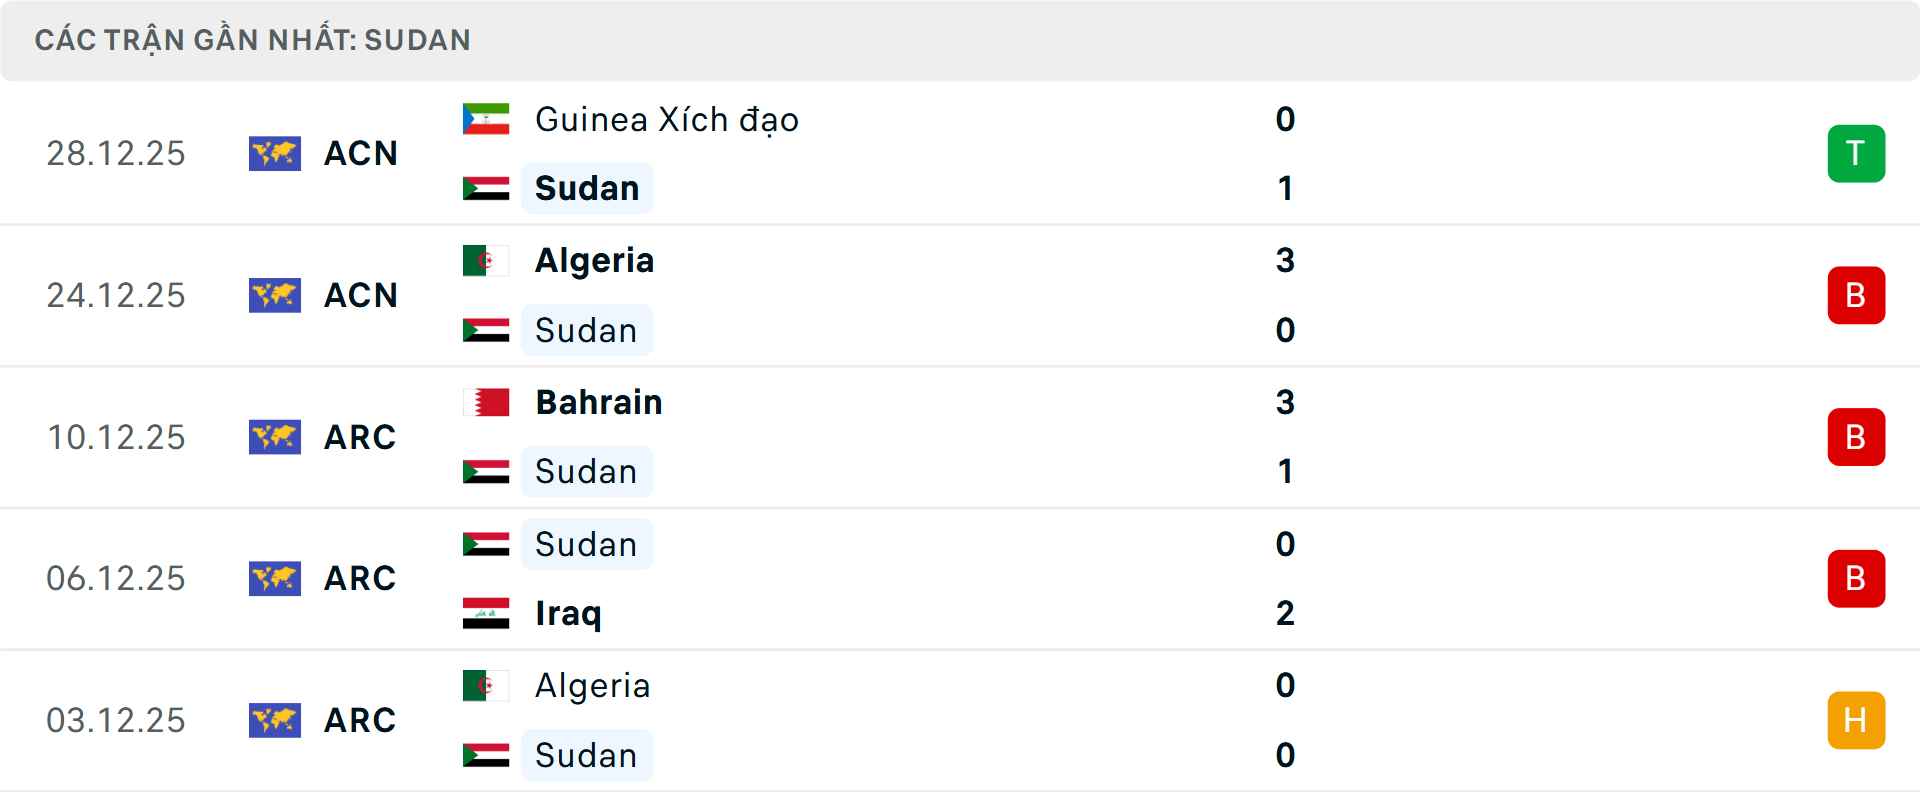Click the red B badge beside the Iraq match
The height and width of the screenshot is (792, 1920).
click(1856, 578)
